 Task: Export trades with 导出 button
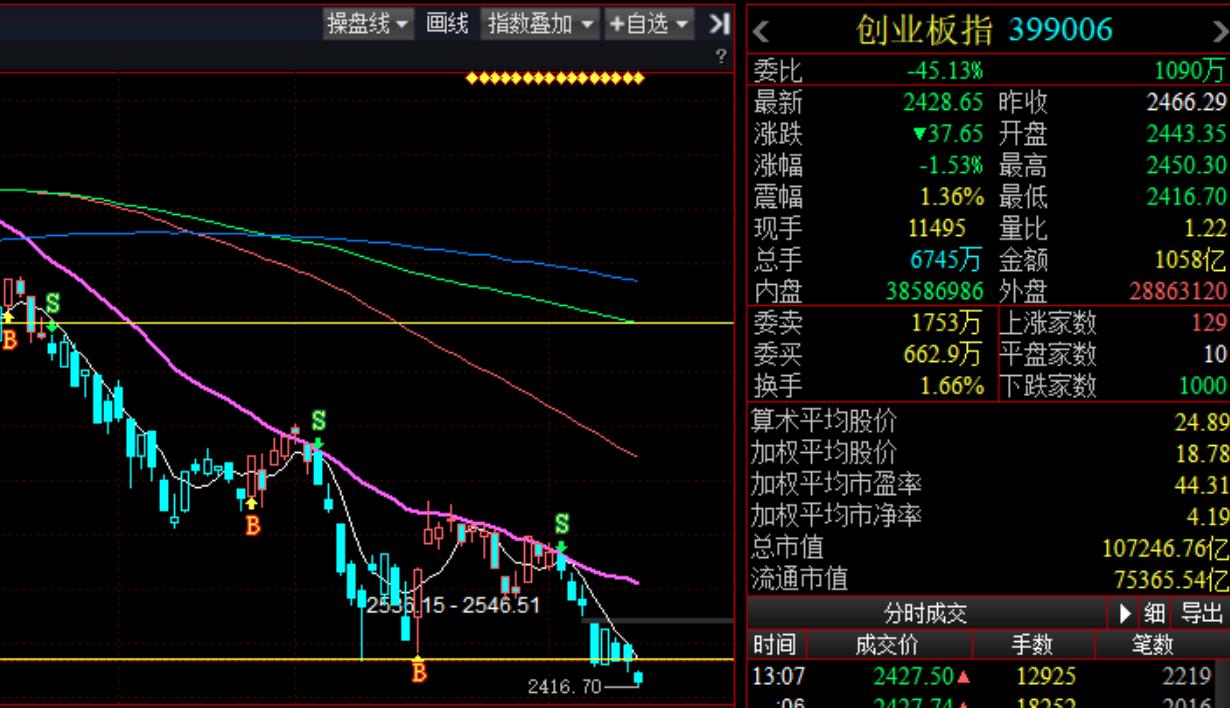tap(1203, 613)
